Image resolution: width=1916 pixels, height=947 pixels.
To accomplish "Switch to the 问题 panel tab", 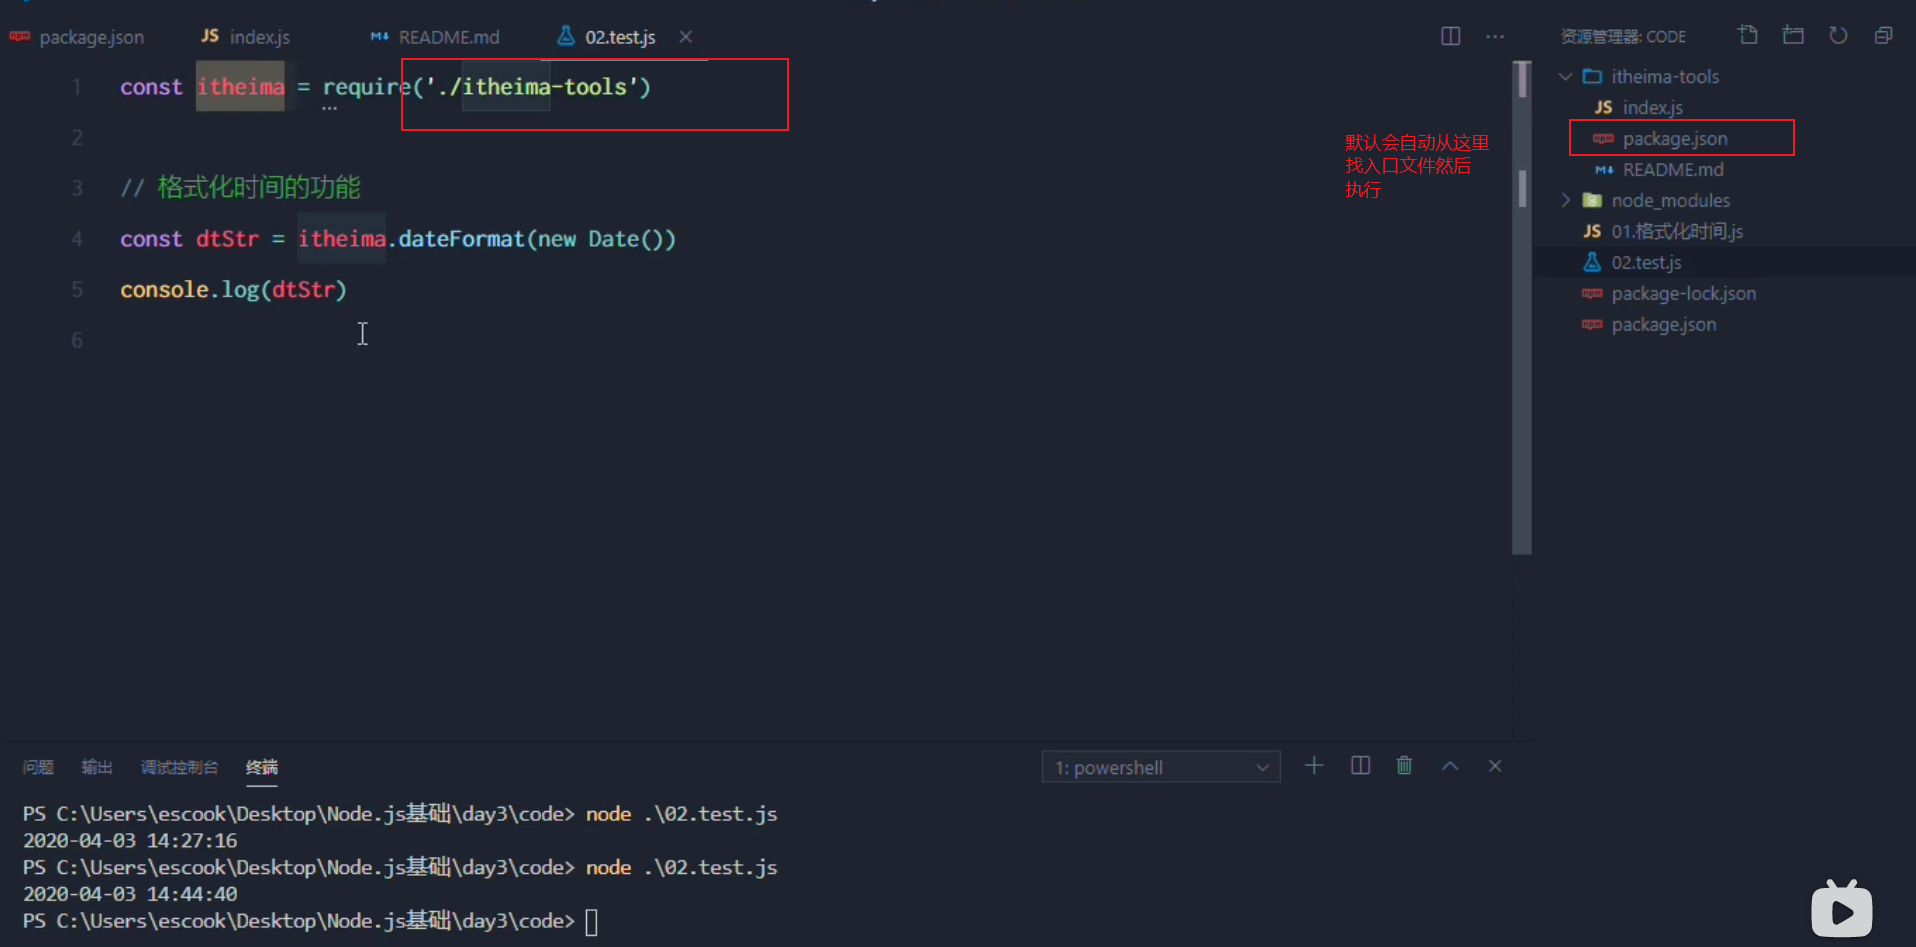I will [38, 767].
